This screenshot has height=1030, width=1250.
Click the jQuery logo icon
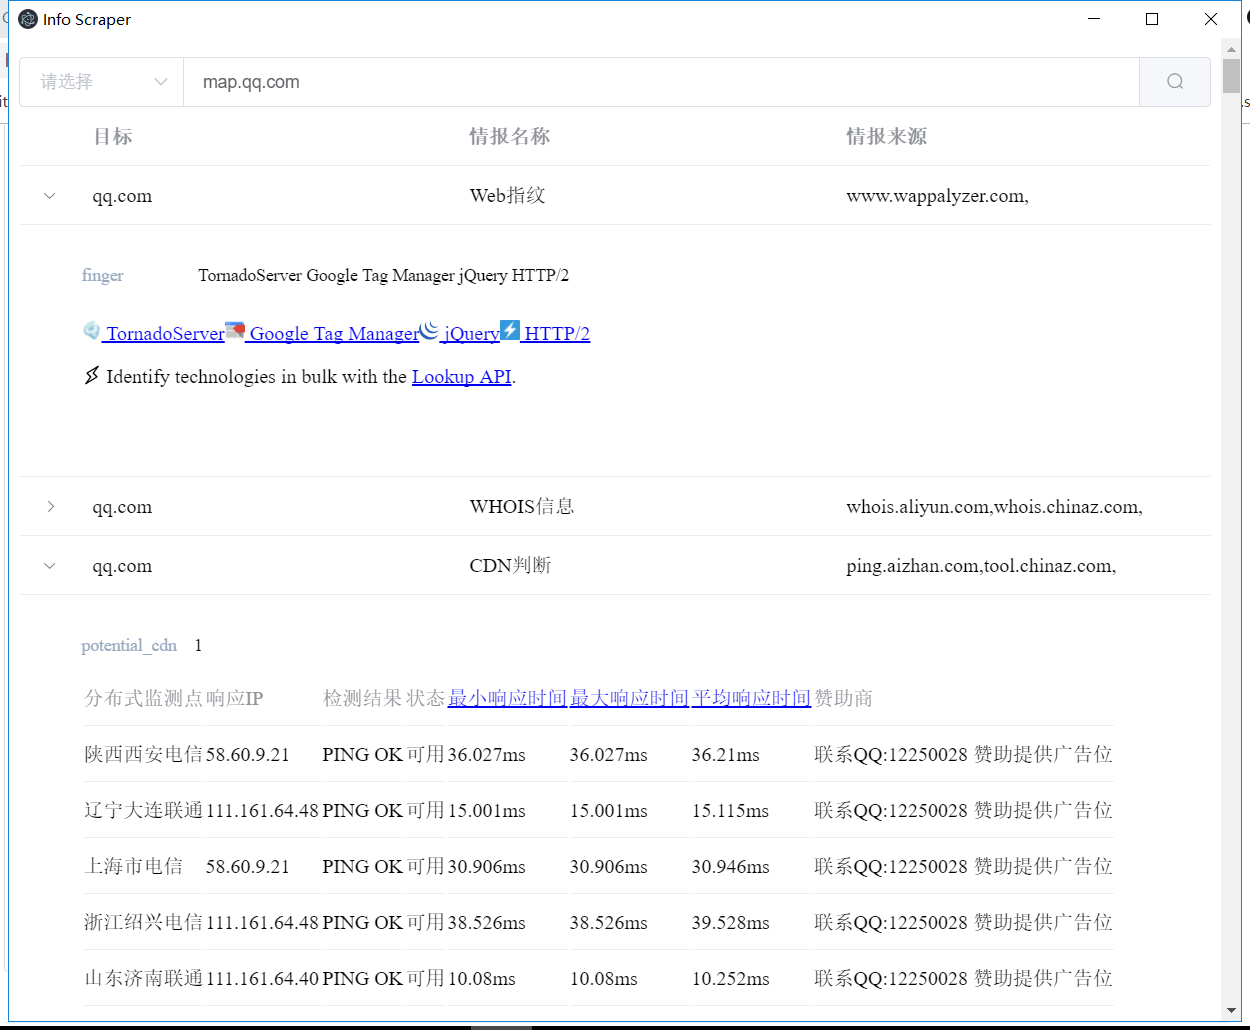(429, 331)
